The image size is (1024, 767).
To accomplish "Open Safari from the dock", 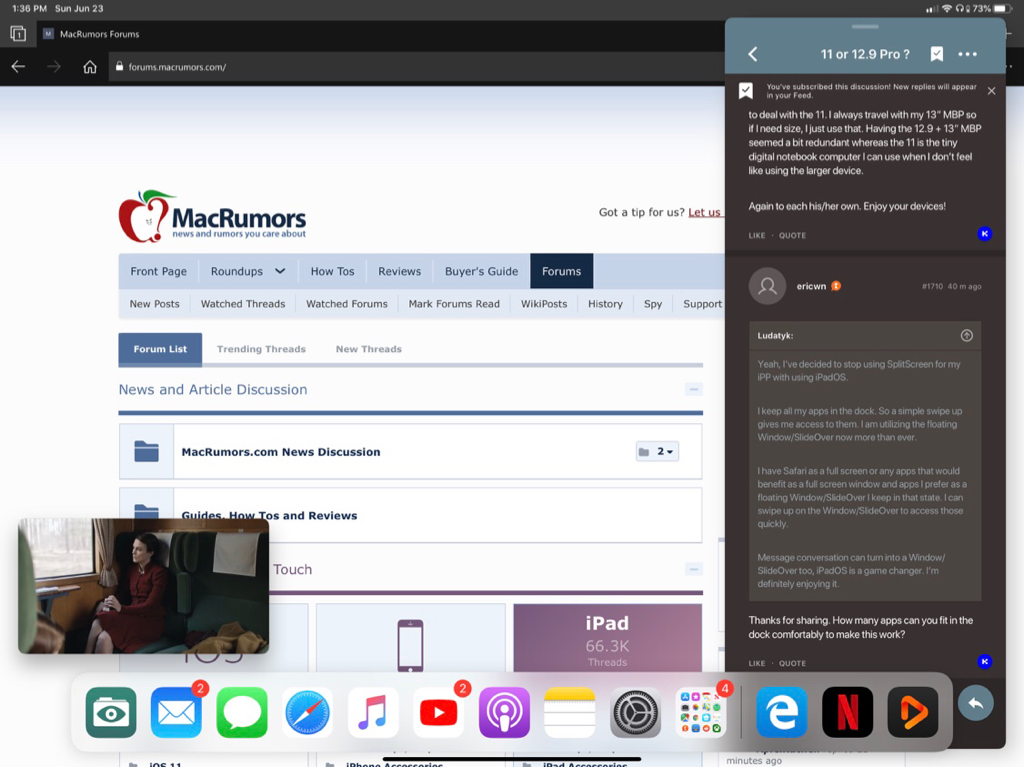I will tap(308, 712).
